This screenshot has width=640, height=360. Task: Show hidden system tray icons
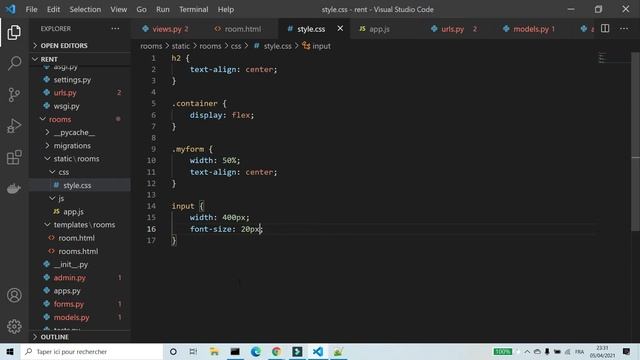click(527, 351)
